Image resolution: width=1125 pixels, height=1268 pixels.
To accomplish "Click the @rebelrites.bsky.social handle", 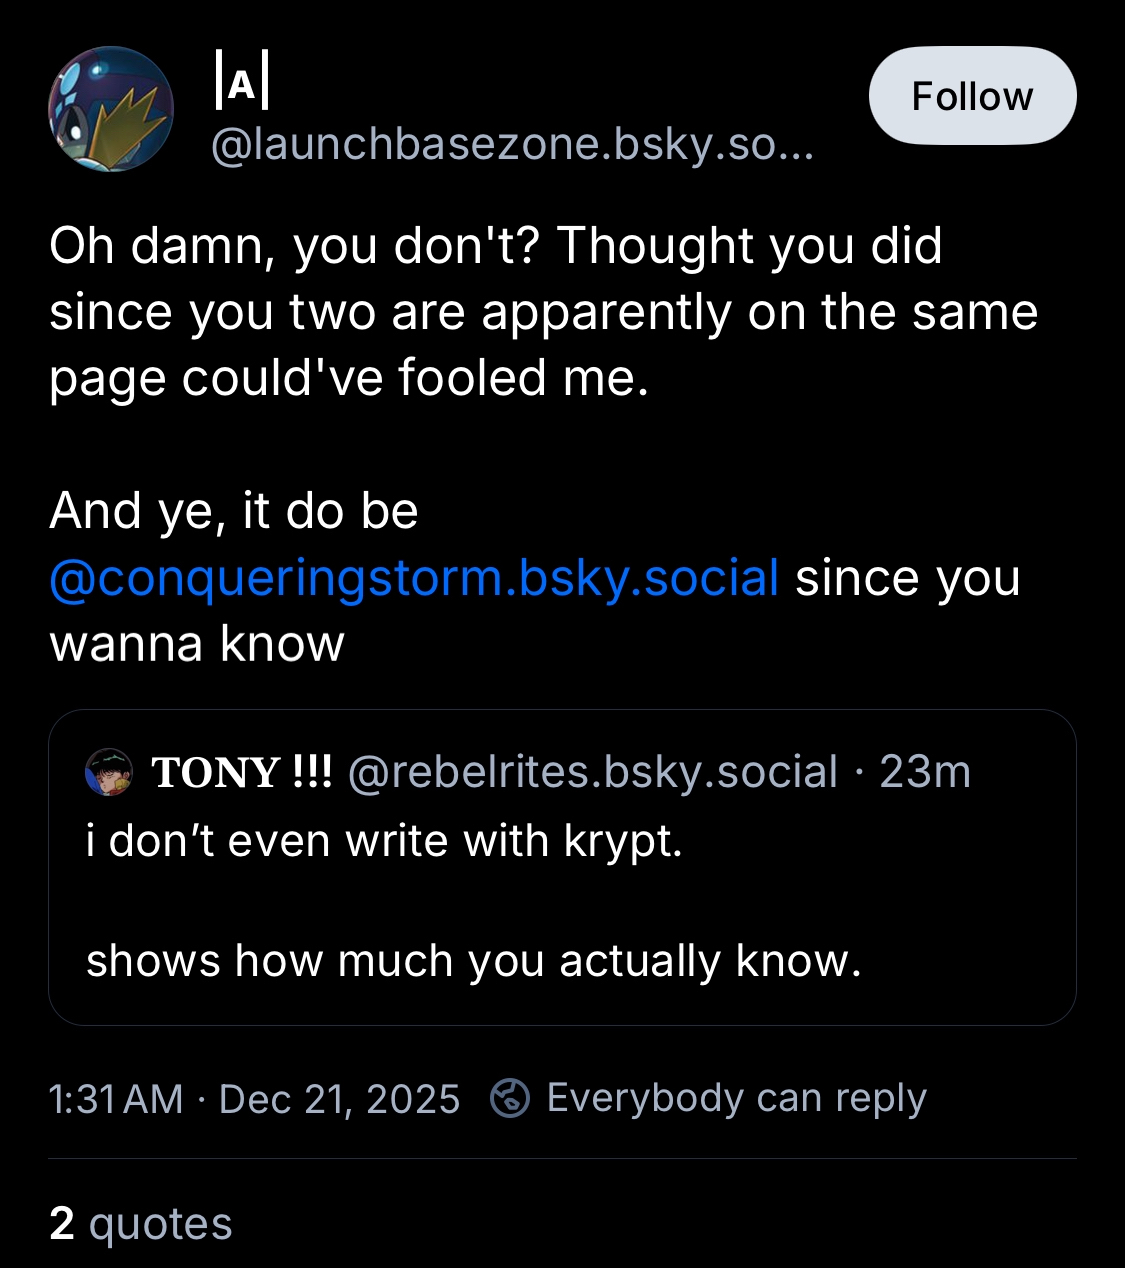I will (x=592, y=773).
